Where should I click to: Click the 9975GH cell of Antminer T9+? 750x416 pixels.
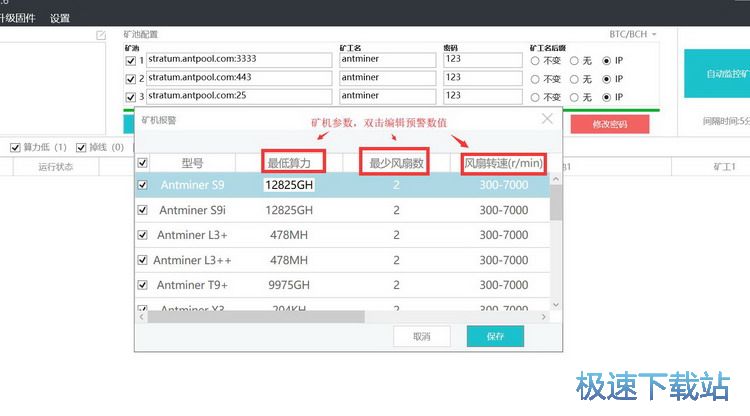click(289, 285)
